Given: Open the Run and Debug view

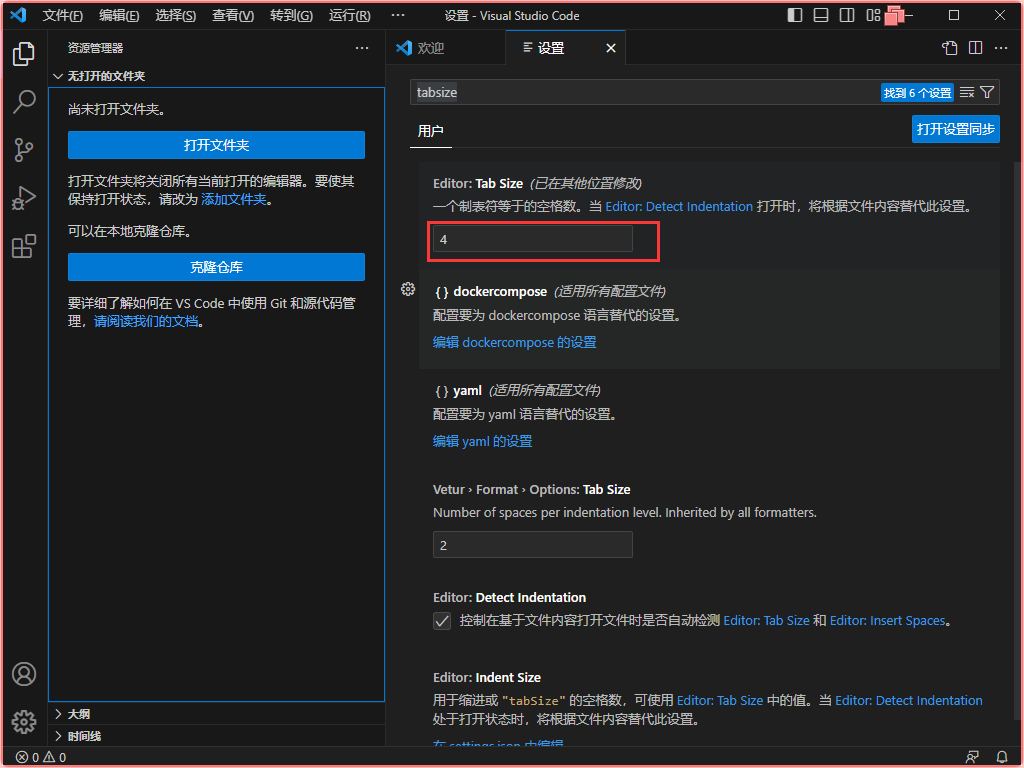Looking at the screenshot, I should (x=24, y=198).
